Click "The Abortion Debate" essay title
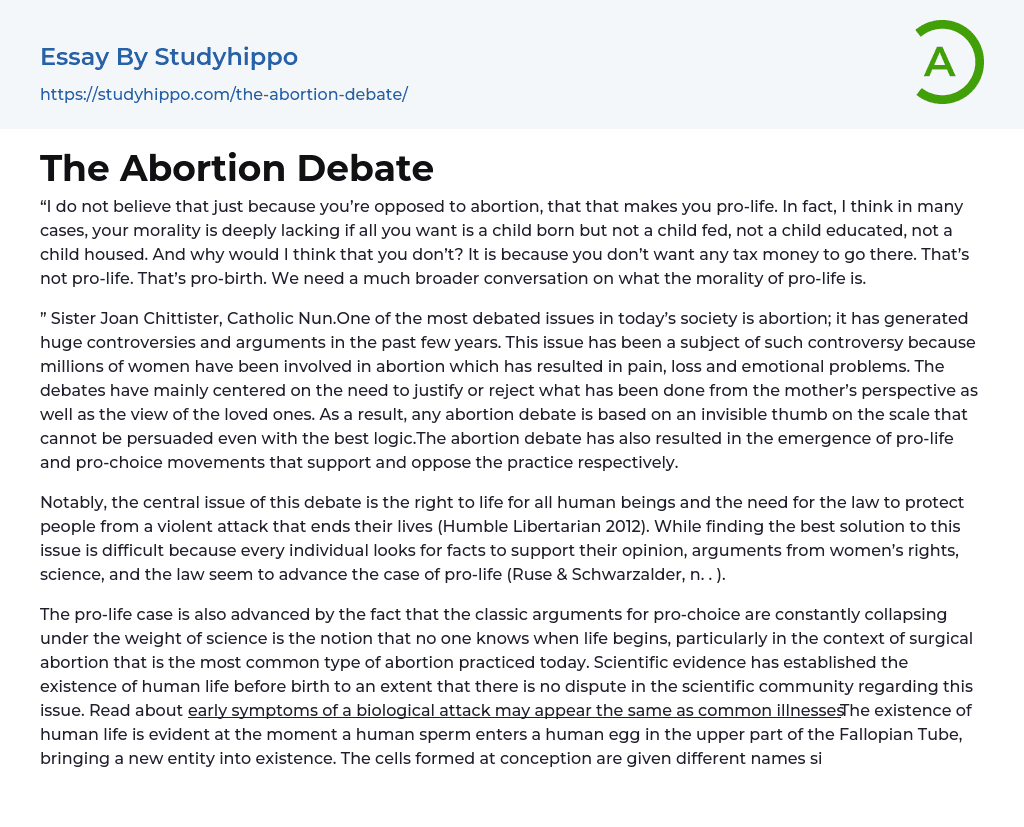Image resolution: width=1024 pixels, height=827 pixels. 237,168
